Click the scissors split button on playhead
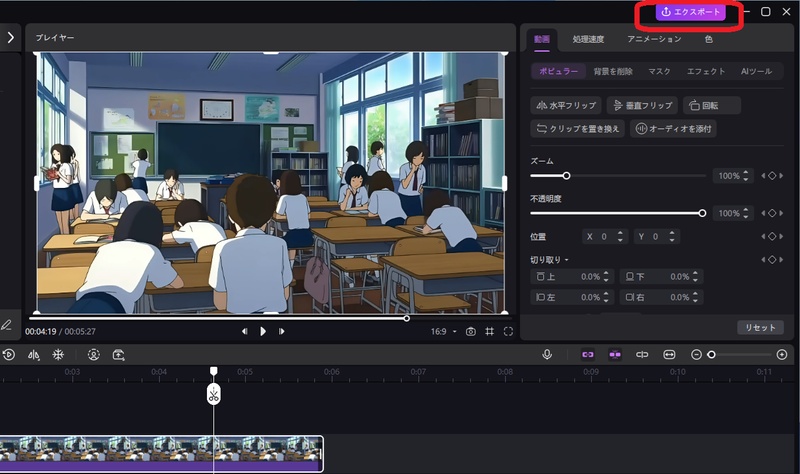The height and width of the screenshot is (474, 800). click(214, 394)
